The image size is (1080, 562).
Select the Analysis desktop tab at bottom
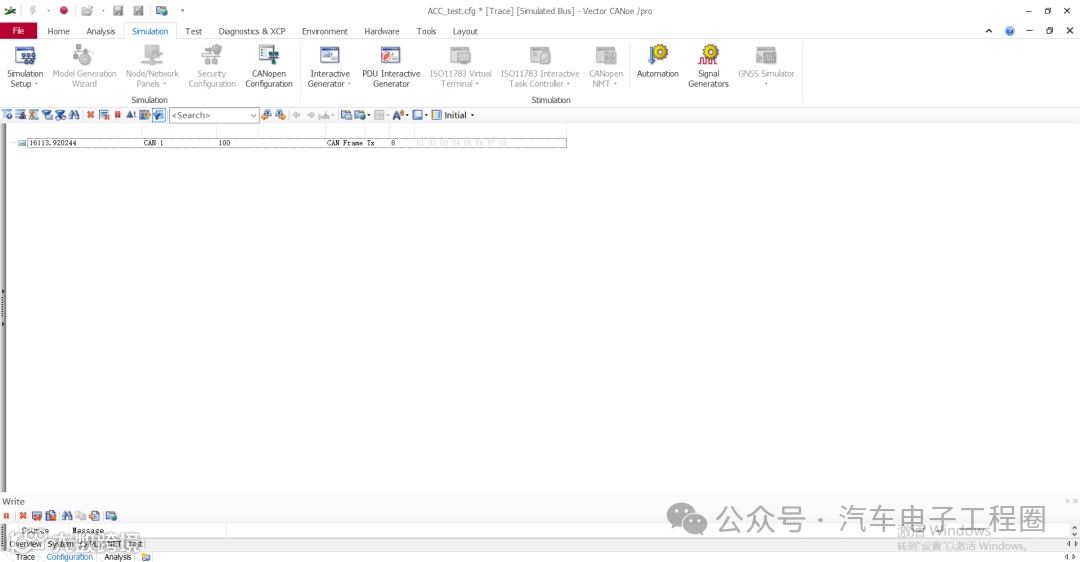118,557
